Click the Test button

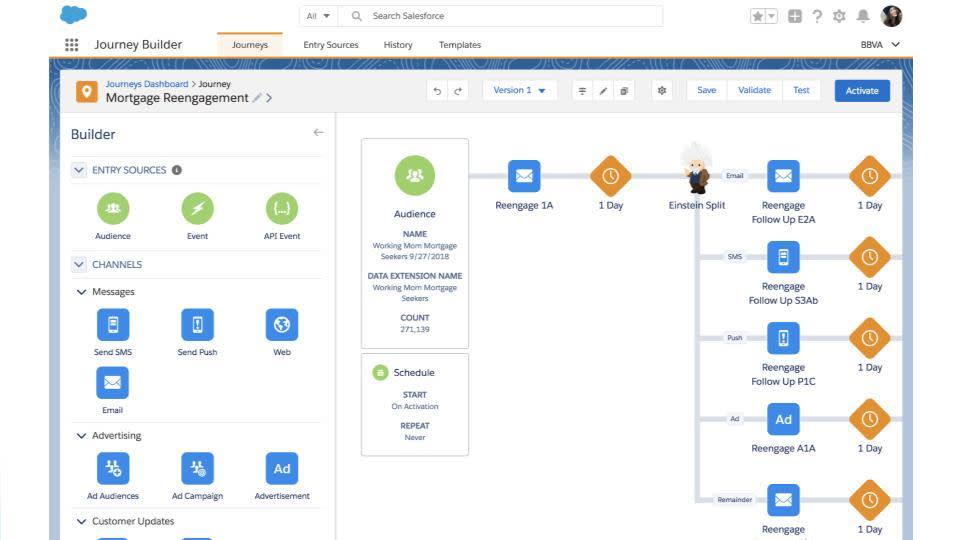(x=801, y=90)
